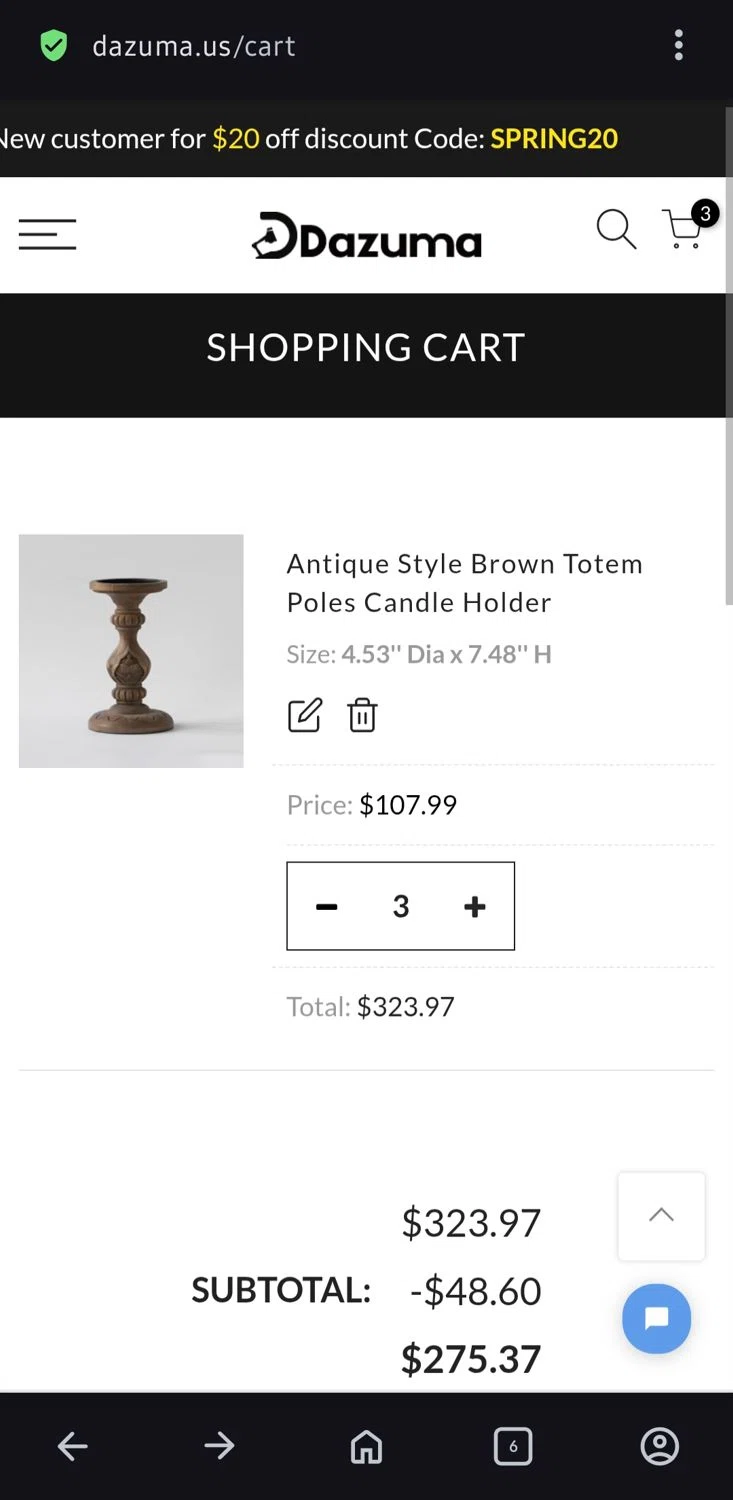Delete item using the trash icon
733x1500 pixels.
[x=362, y=716]
